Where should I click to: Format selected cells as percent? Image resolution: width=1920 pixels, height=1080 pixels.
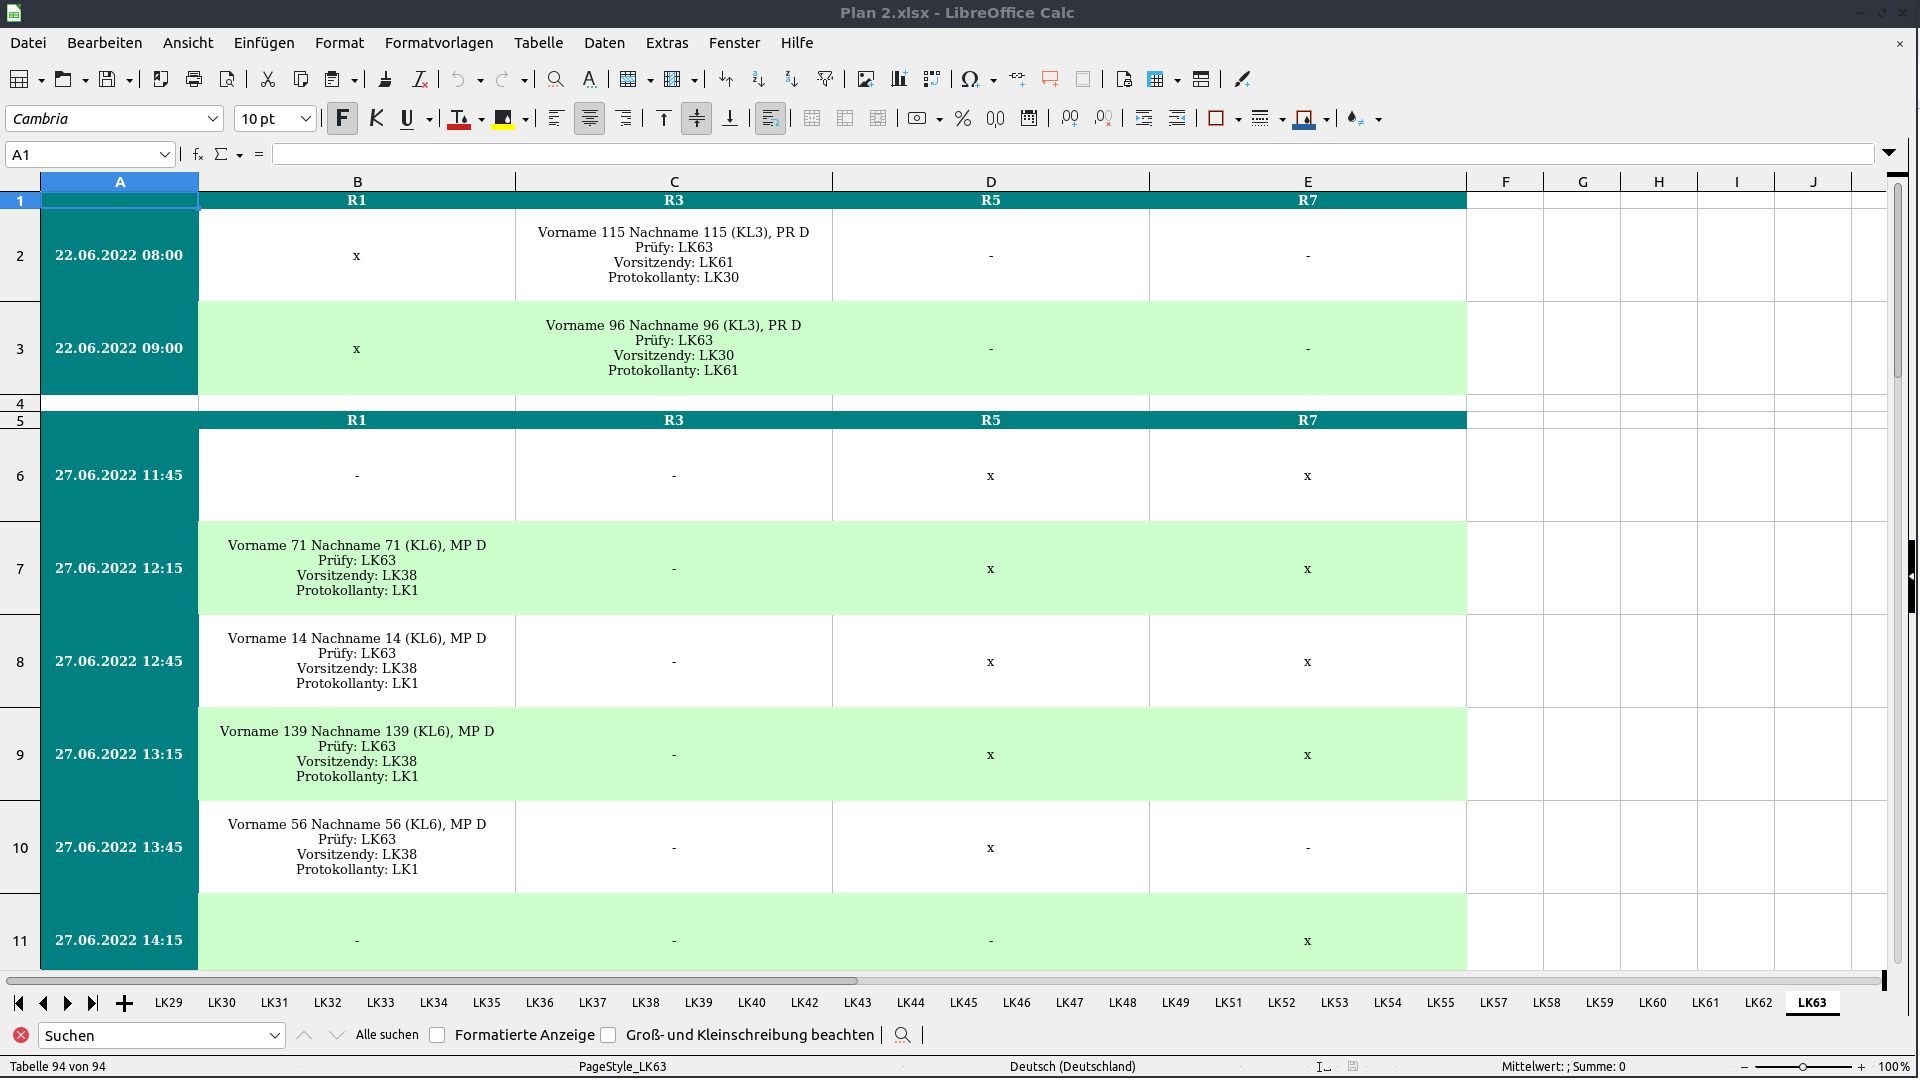tap(963, 118)
